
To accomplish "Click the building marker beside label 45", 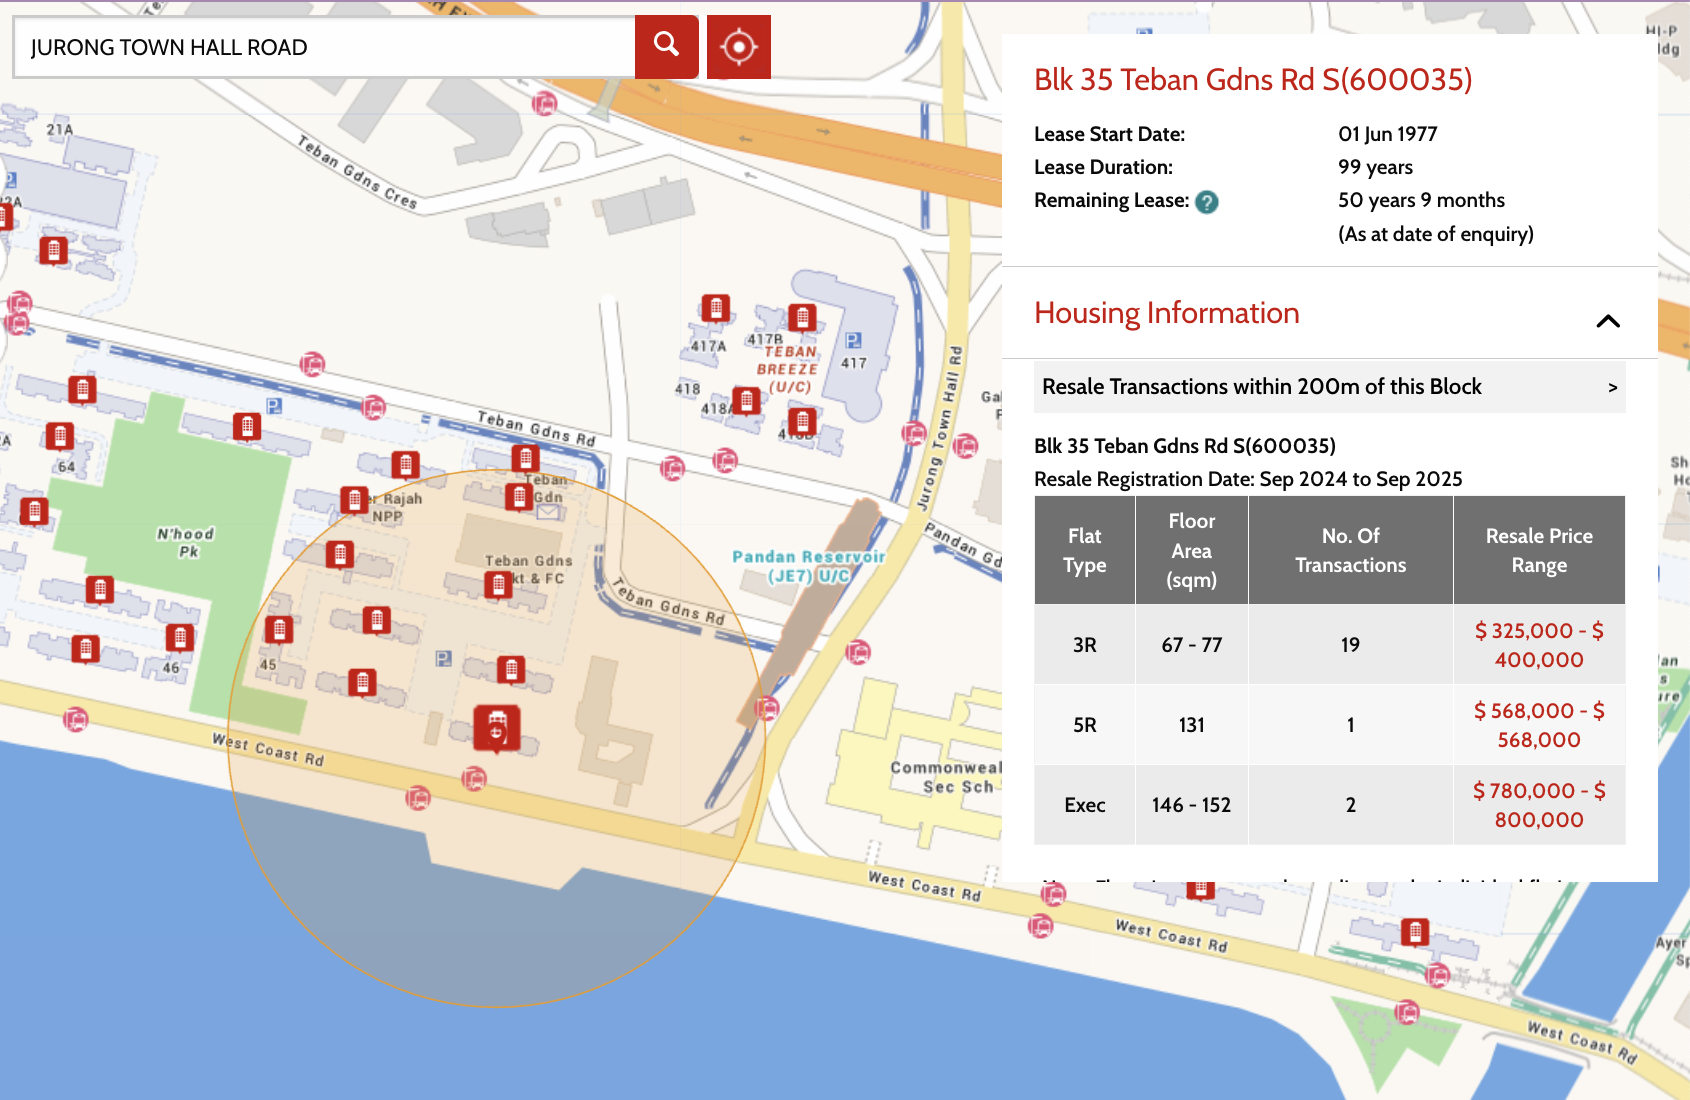I will (279, 630).
